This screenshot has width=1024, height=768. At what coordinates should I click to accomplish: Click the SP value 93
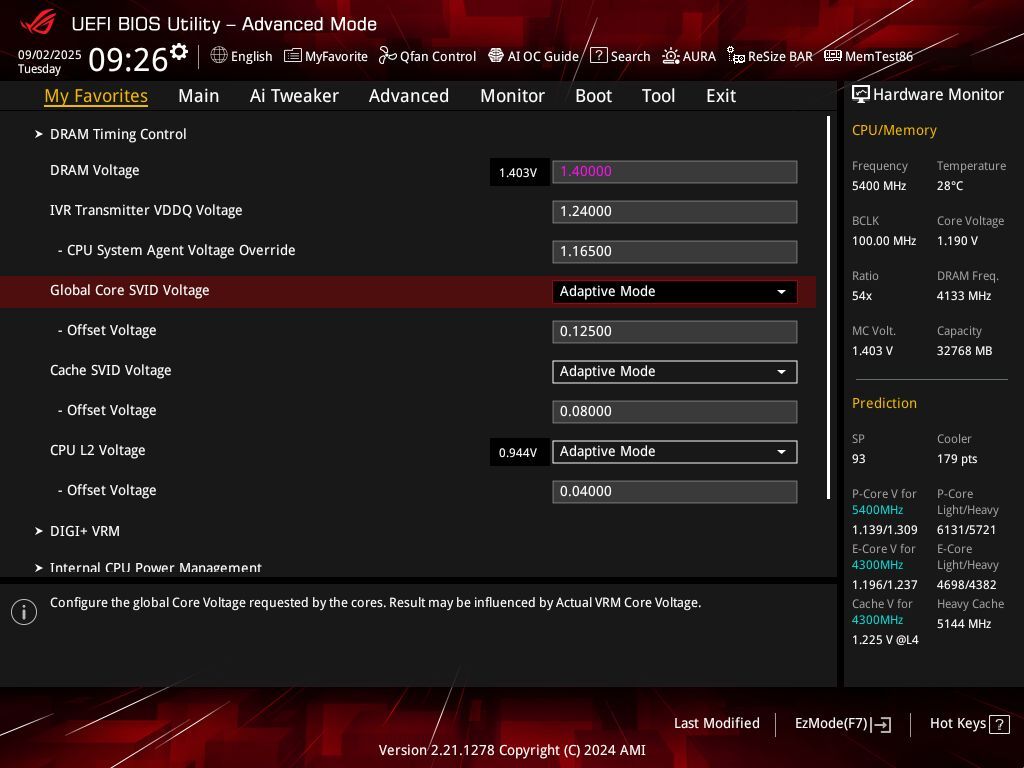[858, 458]
